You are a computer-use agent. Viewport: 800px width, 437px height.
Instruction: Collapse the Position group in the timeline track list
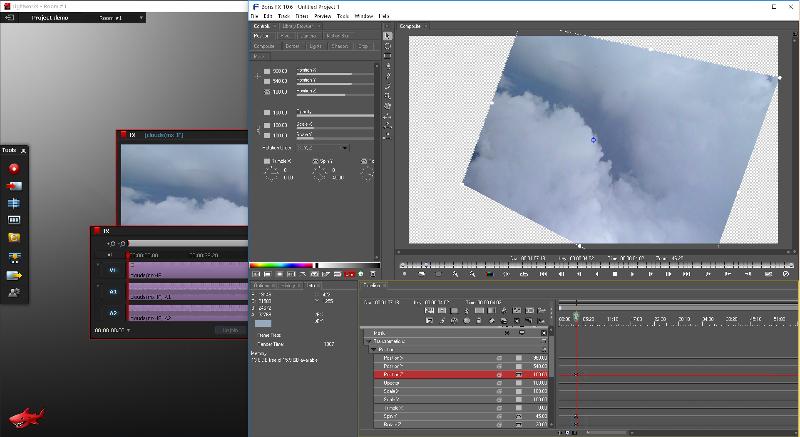click(x=373, y=349)
